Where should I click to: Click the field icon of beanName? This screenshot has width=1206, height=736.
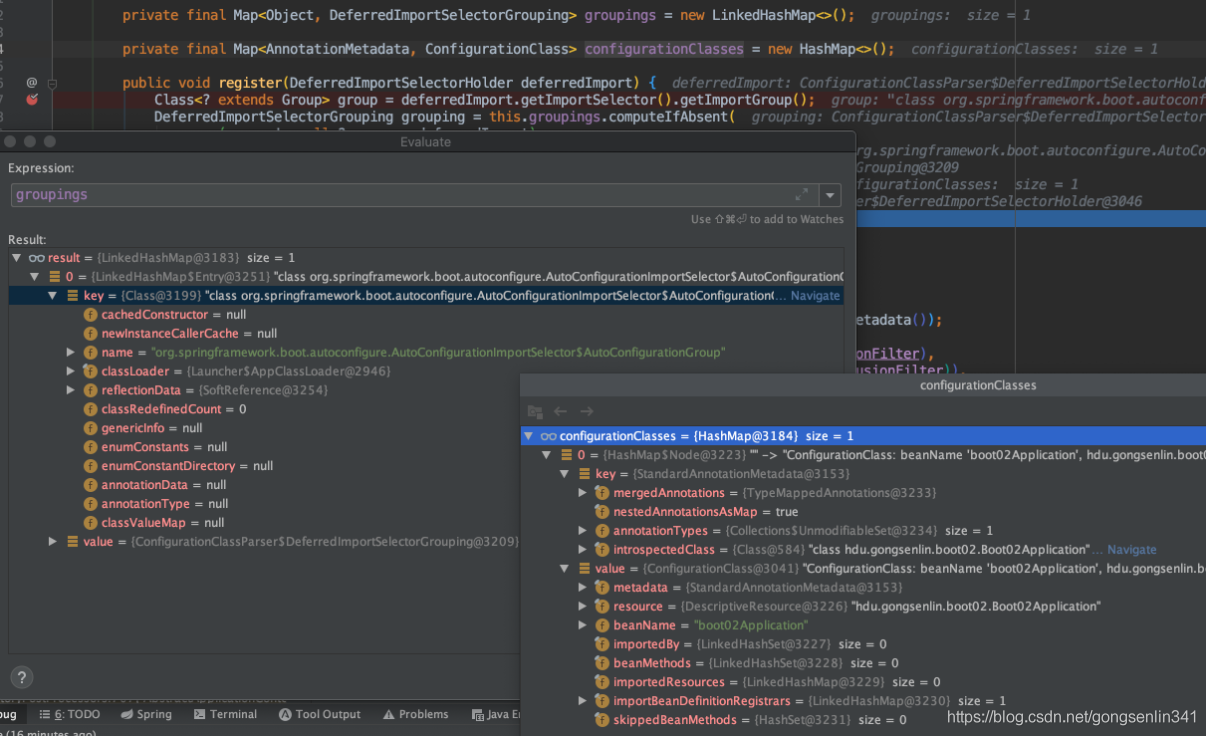click(602, 626)
